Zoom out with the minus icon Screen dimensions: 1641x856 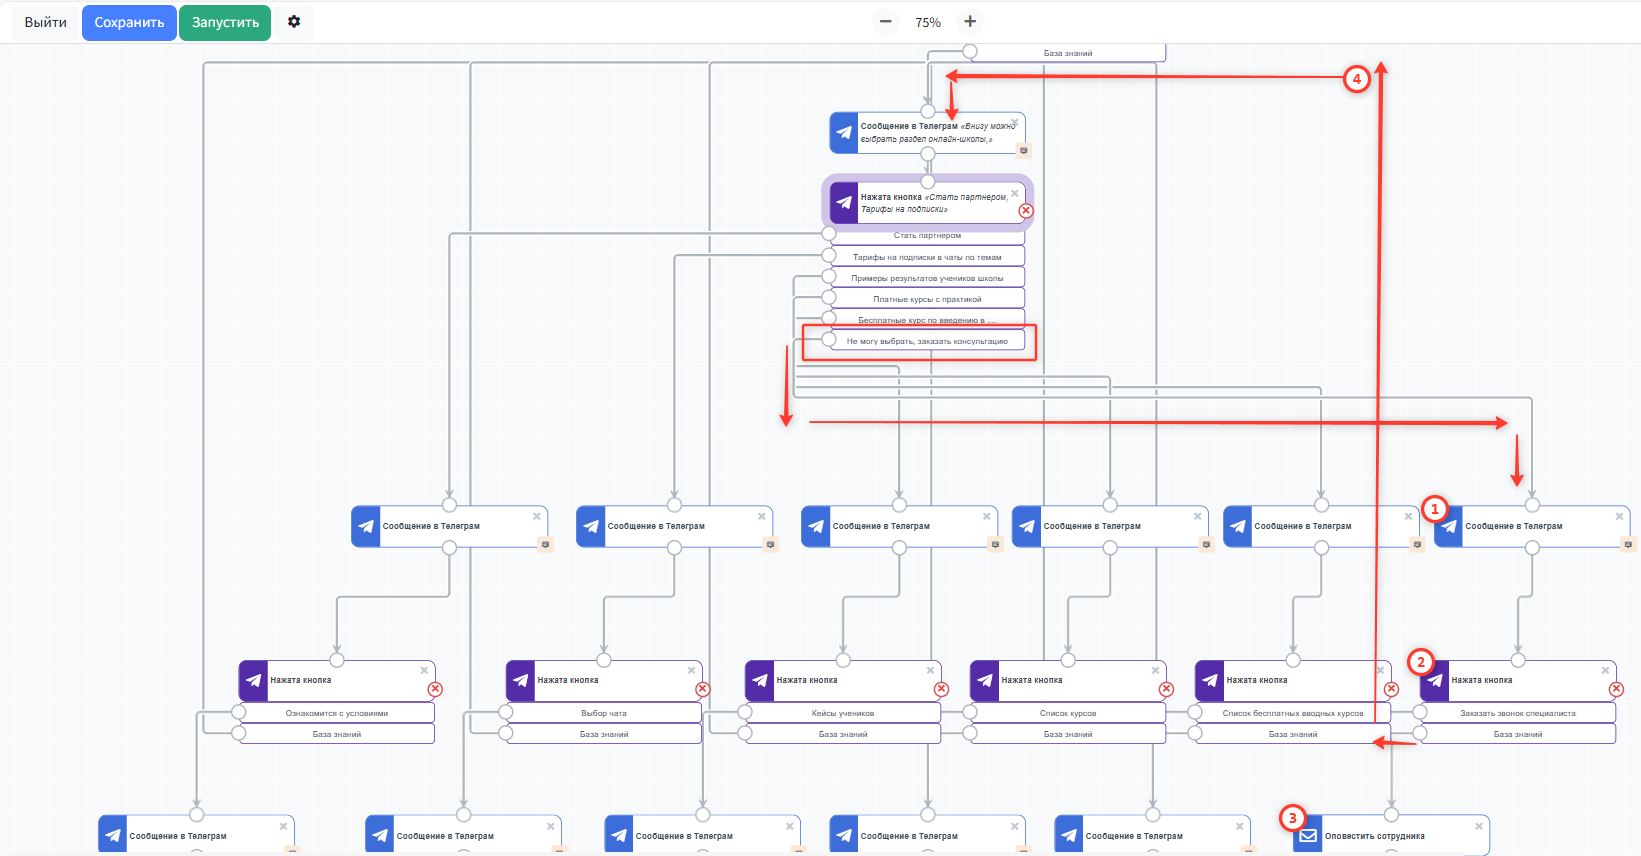885,22
